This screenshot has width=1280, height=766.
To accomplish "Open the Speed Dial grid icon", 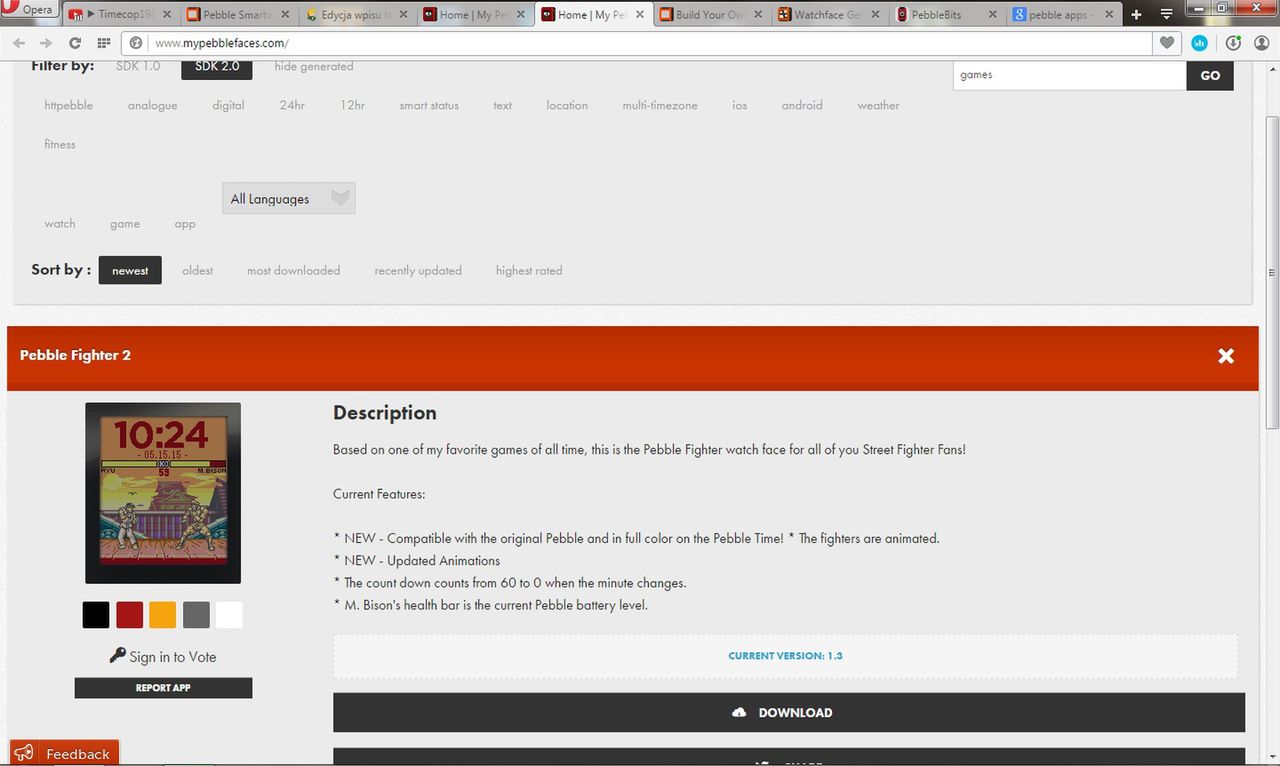I will tap(104, 43).
